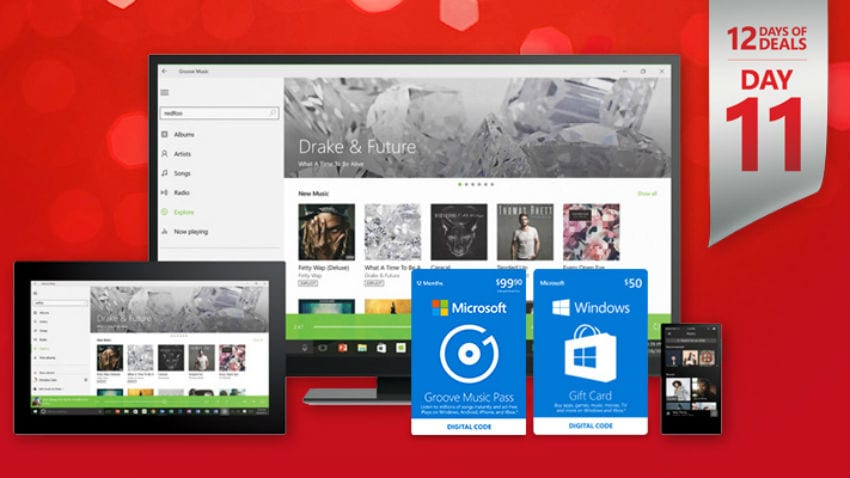Open File Explorer from the monitor taskbar
This screenshot has height=478, width=850.
[x=362, y=347]
